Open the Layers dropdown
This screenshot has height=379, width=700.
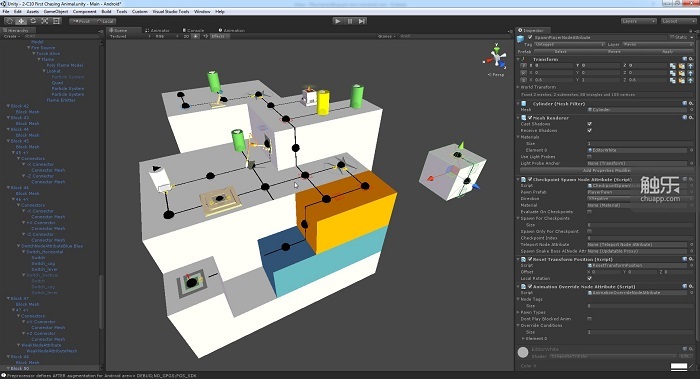(x=638, y=21)
